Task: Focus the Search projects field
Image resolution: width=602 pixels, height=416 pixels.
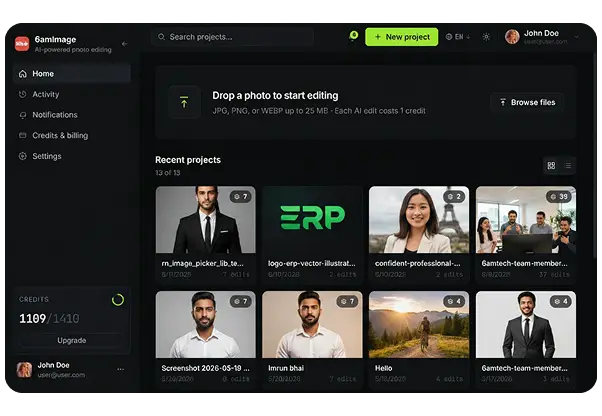Action: pyautogui.click(x=232, y=37)
